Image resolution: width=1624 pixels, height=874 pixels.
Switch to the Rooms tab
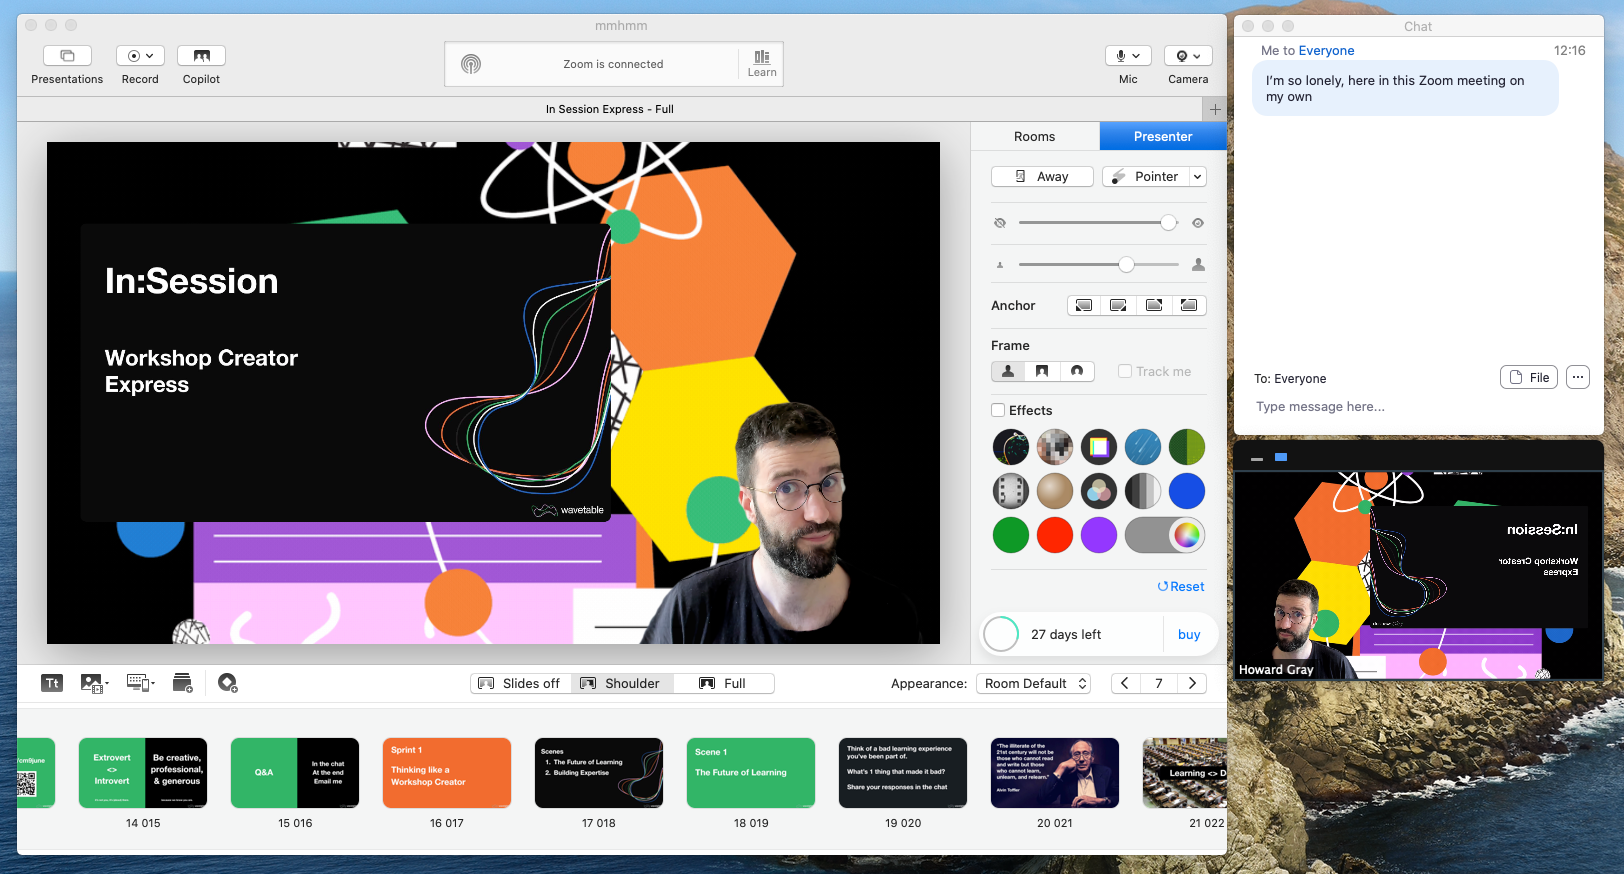(x=1034, y=136)
